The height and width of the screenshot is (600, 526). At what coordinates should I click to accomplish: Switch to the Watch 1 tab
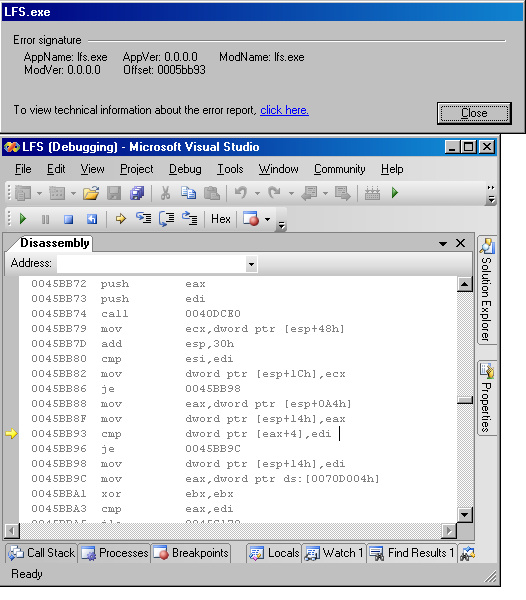(334, 553)
